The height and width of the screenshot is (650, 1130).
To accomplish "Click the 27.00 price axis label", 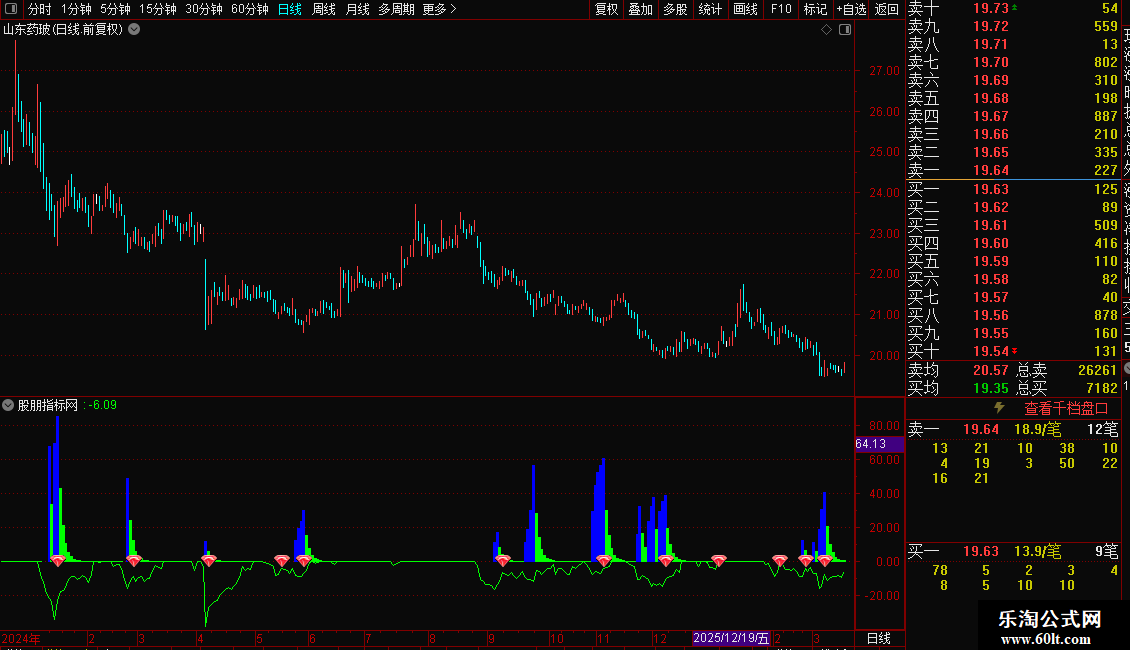I will [884, 71].
